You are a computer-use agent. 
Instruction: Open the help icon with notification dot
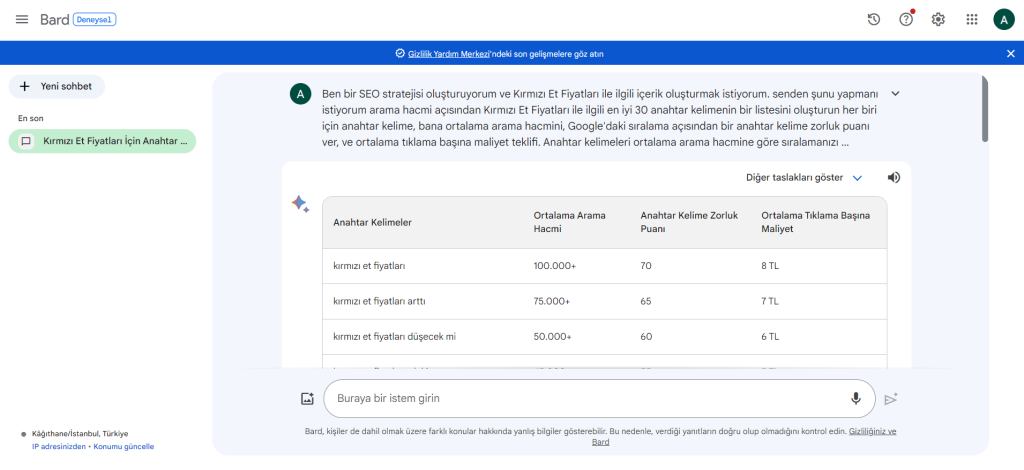pyautogui.click(x=906, y=19)
